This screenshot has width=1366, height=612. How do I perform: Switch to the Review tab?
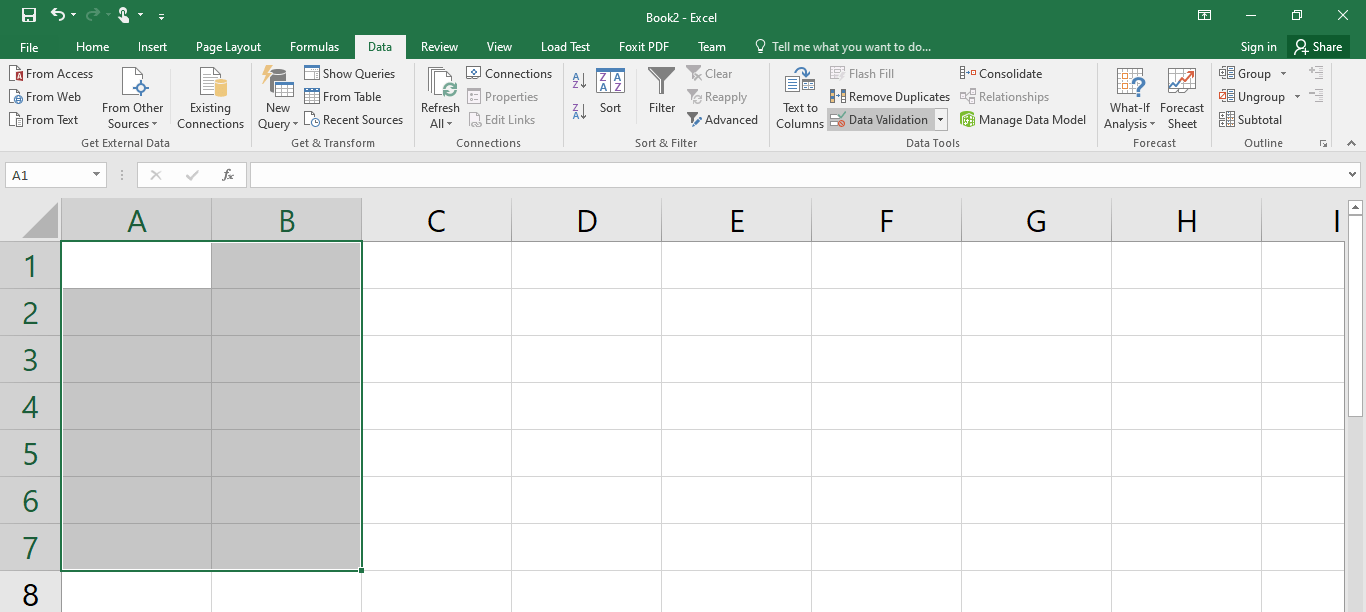(439, 47)
